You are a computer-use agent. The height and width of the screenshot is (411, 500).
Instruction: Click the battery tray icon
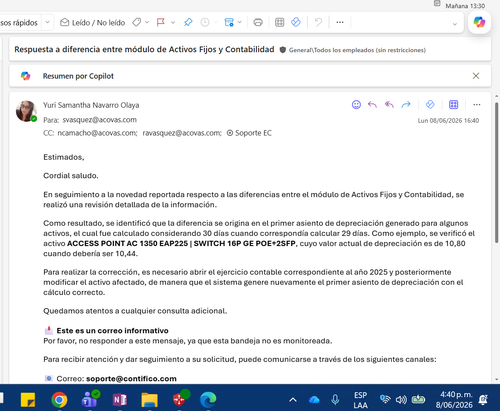click(418, 399)
